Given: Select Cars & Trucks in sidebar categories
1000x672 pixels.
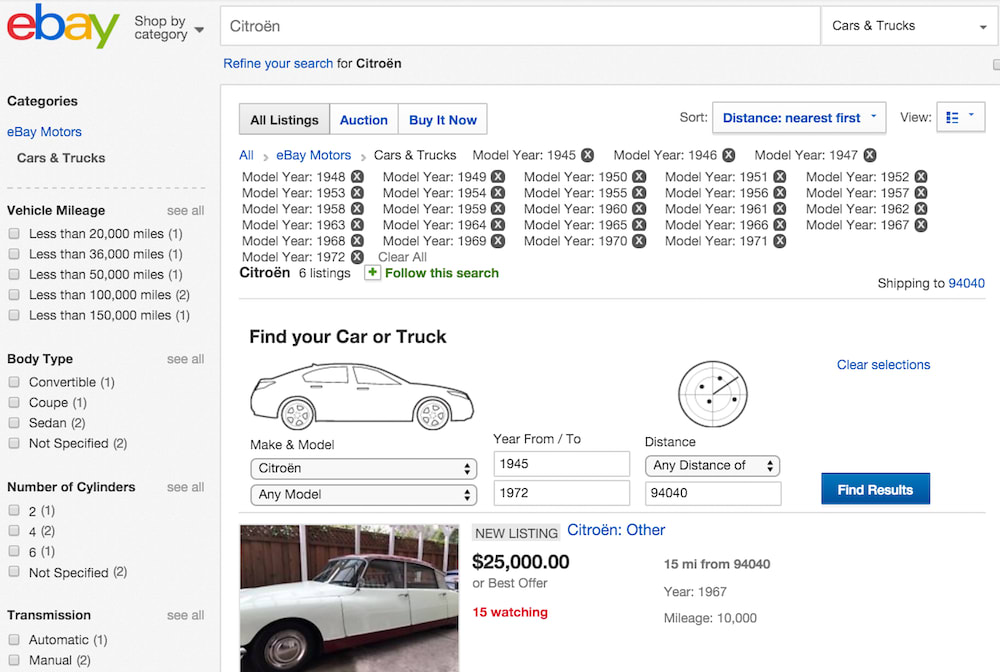Looking at the screenshot, I should click(61, 158).
